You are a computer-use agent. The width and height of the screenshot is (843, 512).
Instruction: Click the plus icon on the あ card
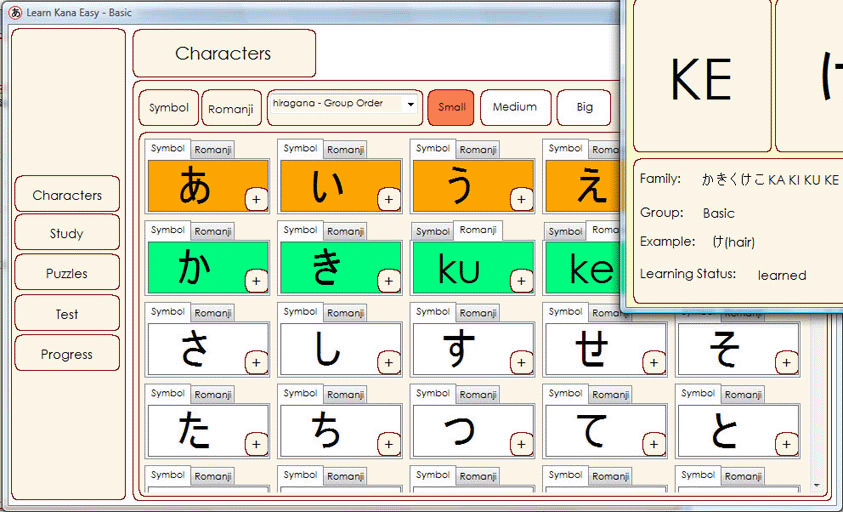tap(256, 200)
